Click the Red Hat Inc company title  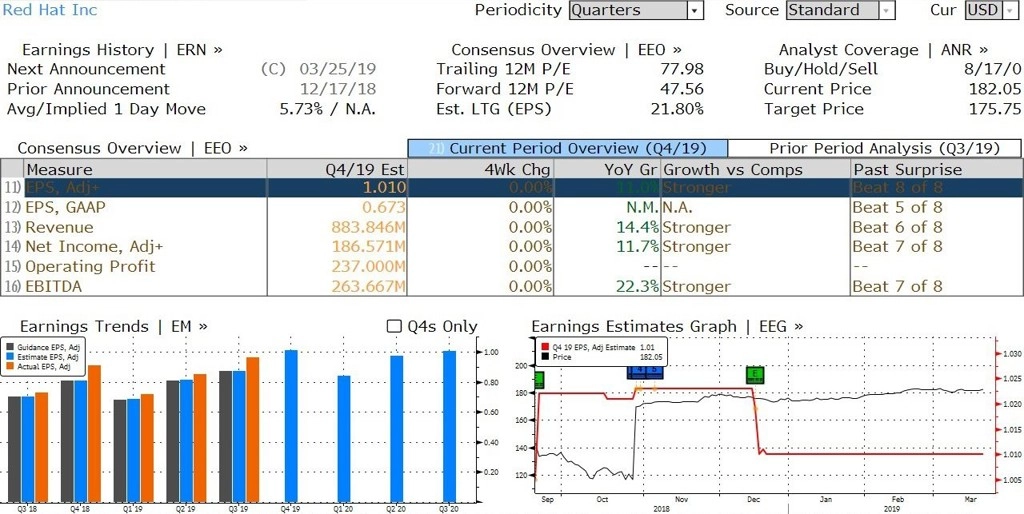50,10
